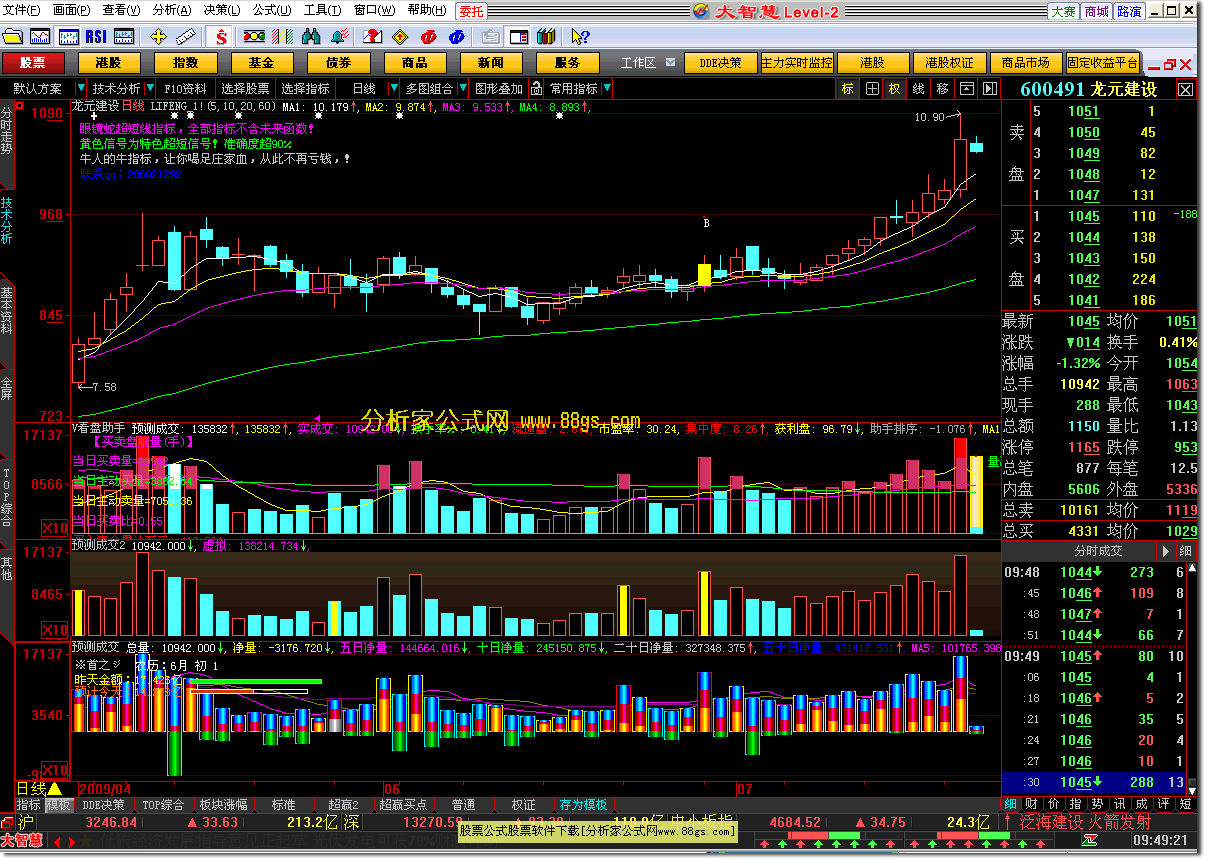Click the 移 move chart icon
This screenshot has width=1207, height=860.
click(x=942, y=88)
